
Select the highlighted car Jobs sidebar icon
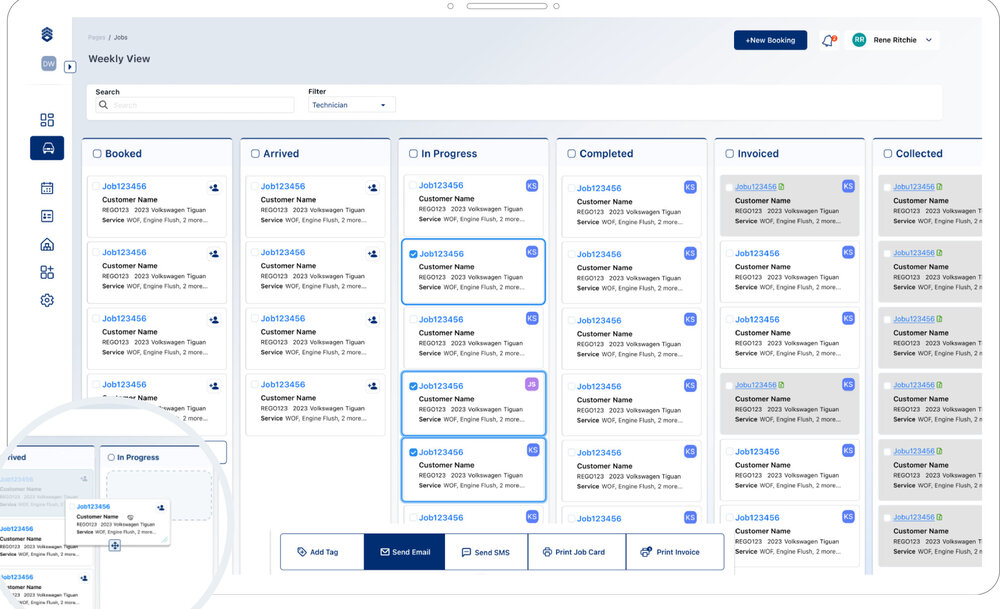[x=47, y=148]
